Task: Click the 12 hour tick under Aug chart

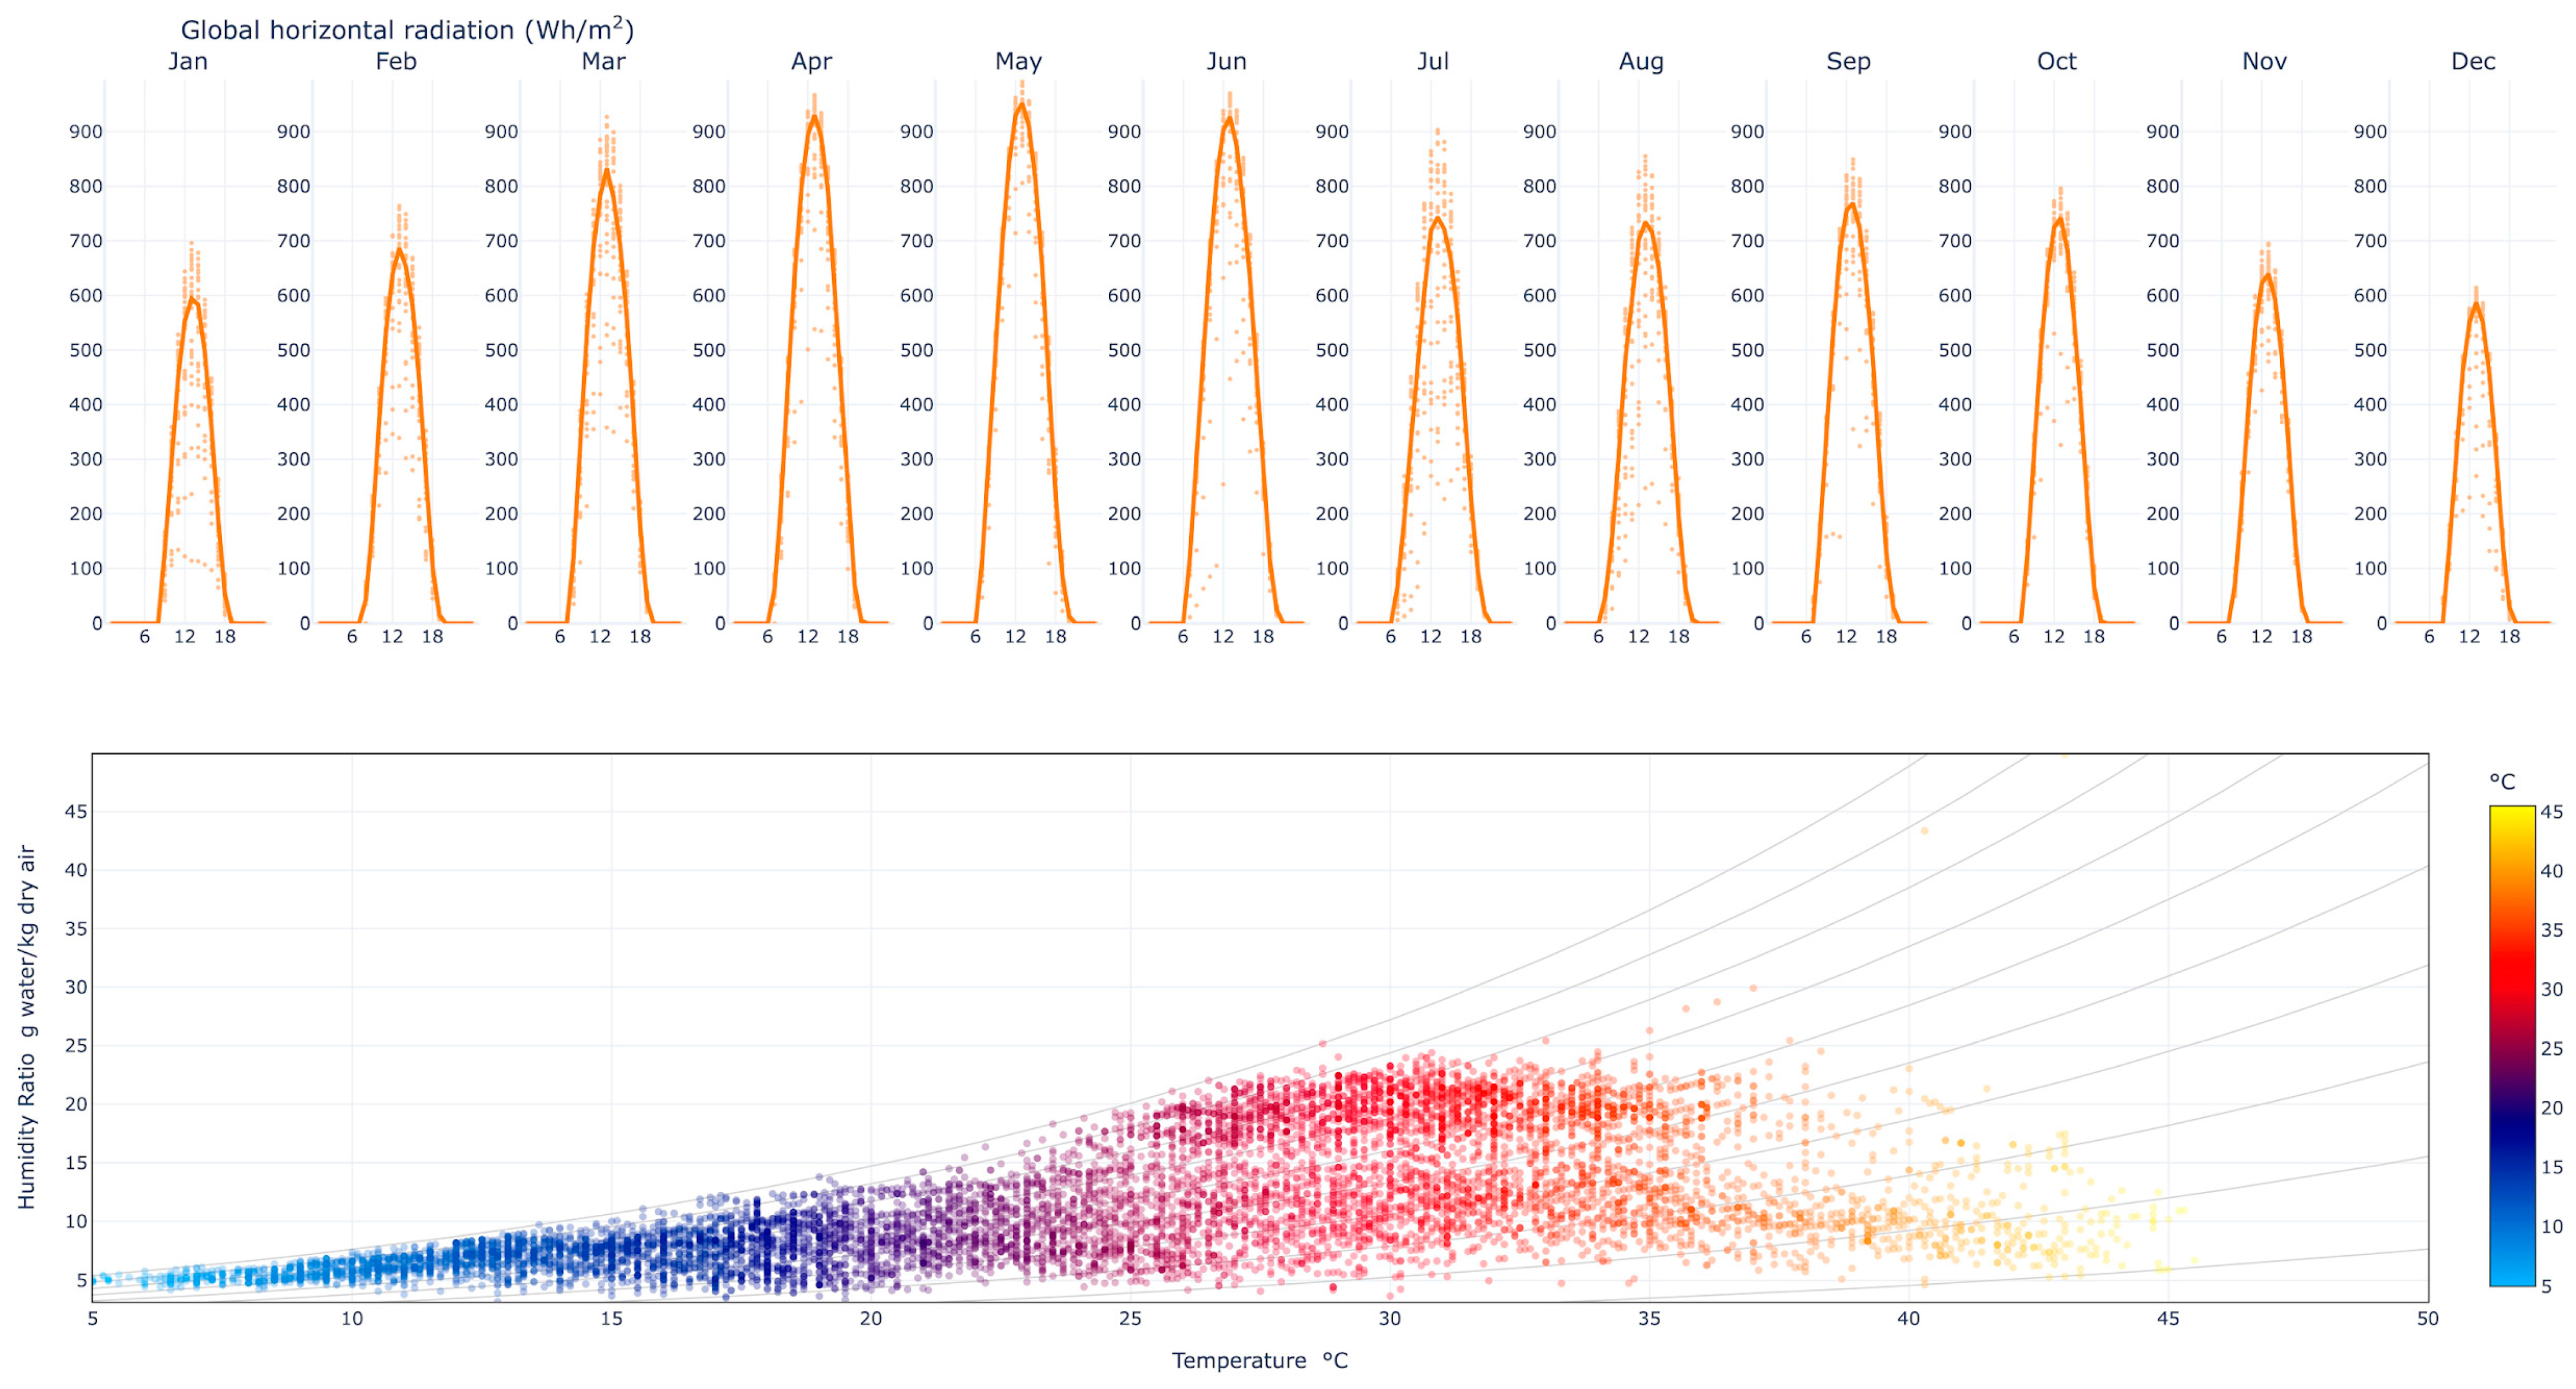Action: pos(1638,636)
